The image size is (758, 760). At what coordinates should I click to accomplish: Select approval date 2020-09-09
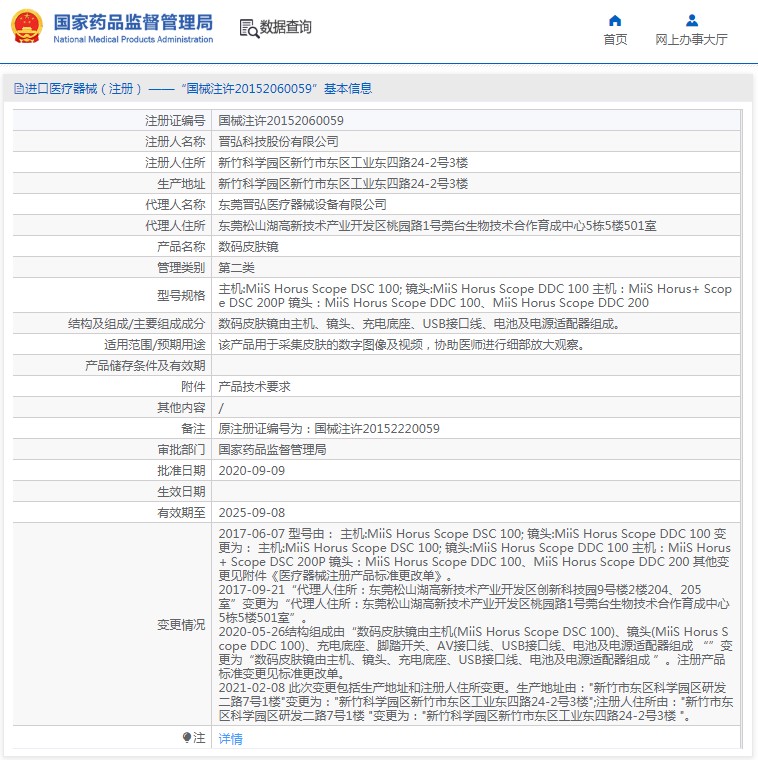252,471
